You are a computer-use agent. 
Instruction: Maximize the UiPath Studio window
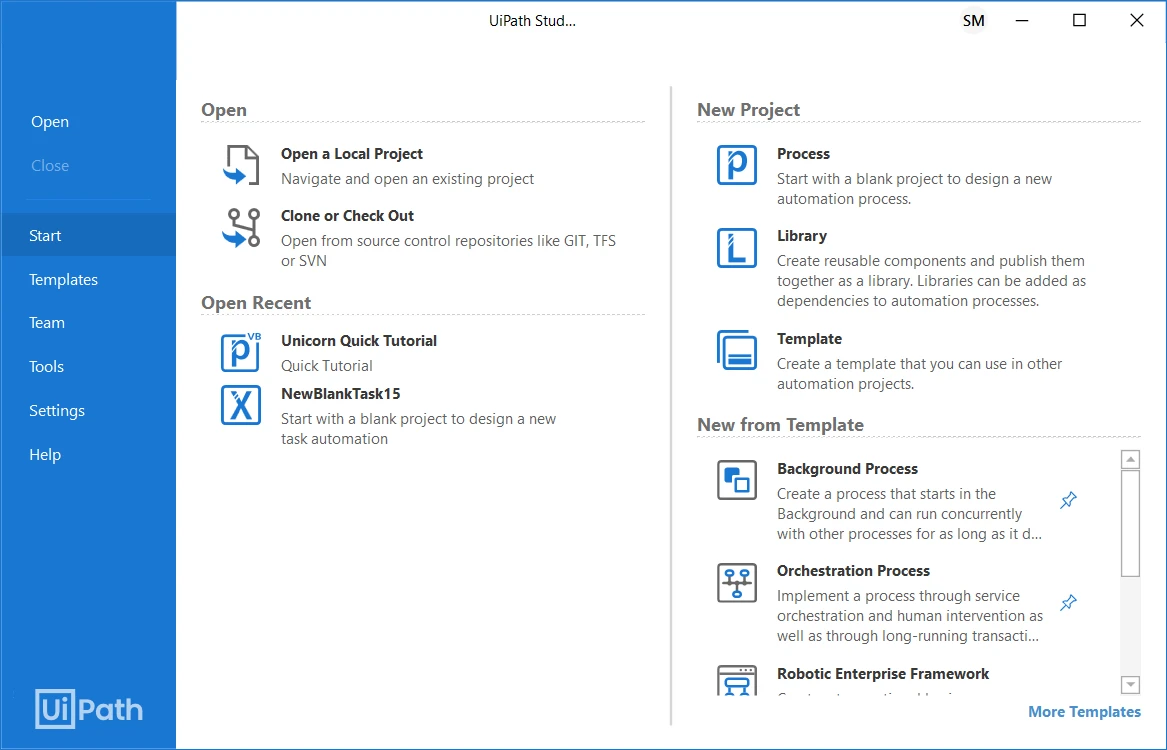(x=1079, y=21)
